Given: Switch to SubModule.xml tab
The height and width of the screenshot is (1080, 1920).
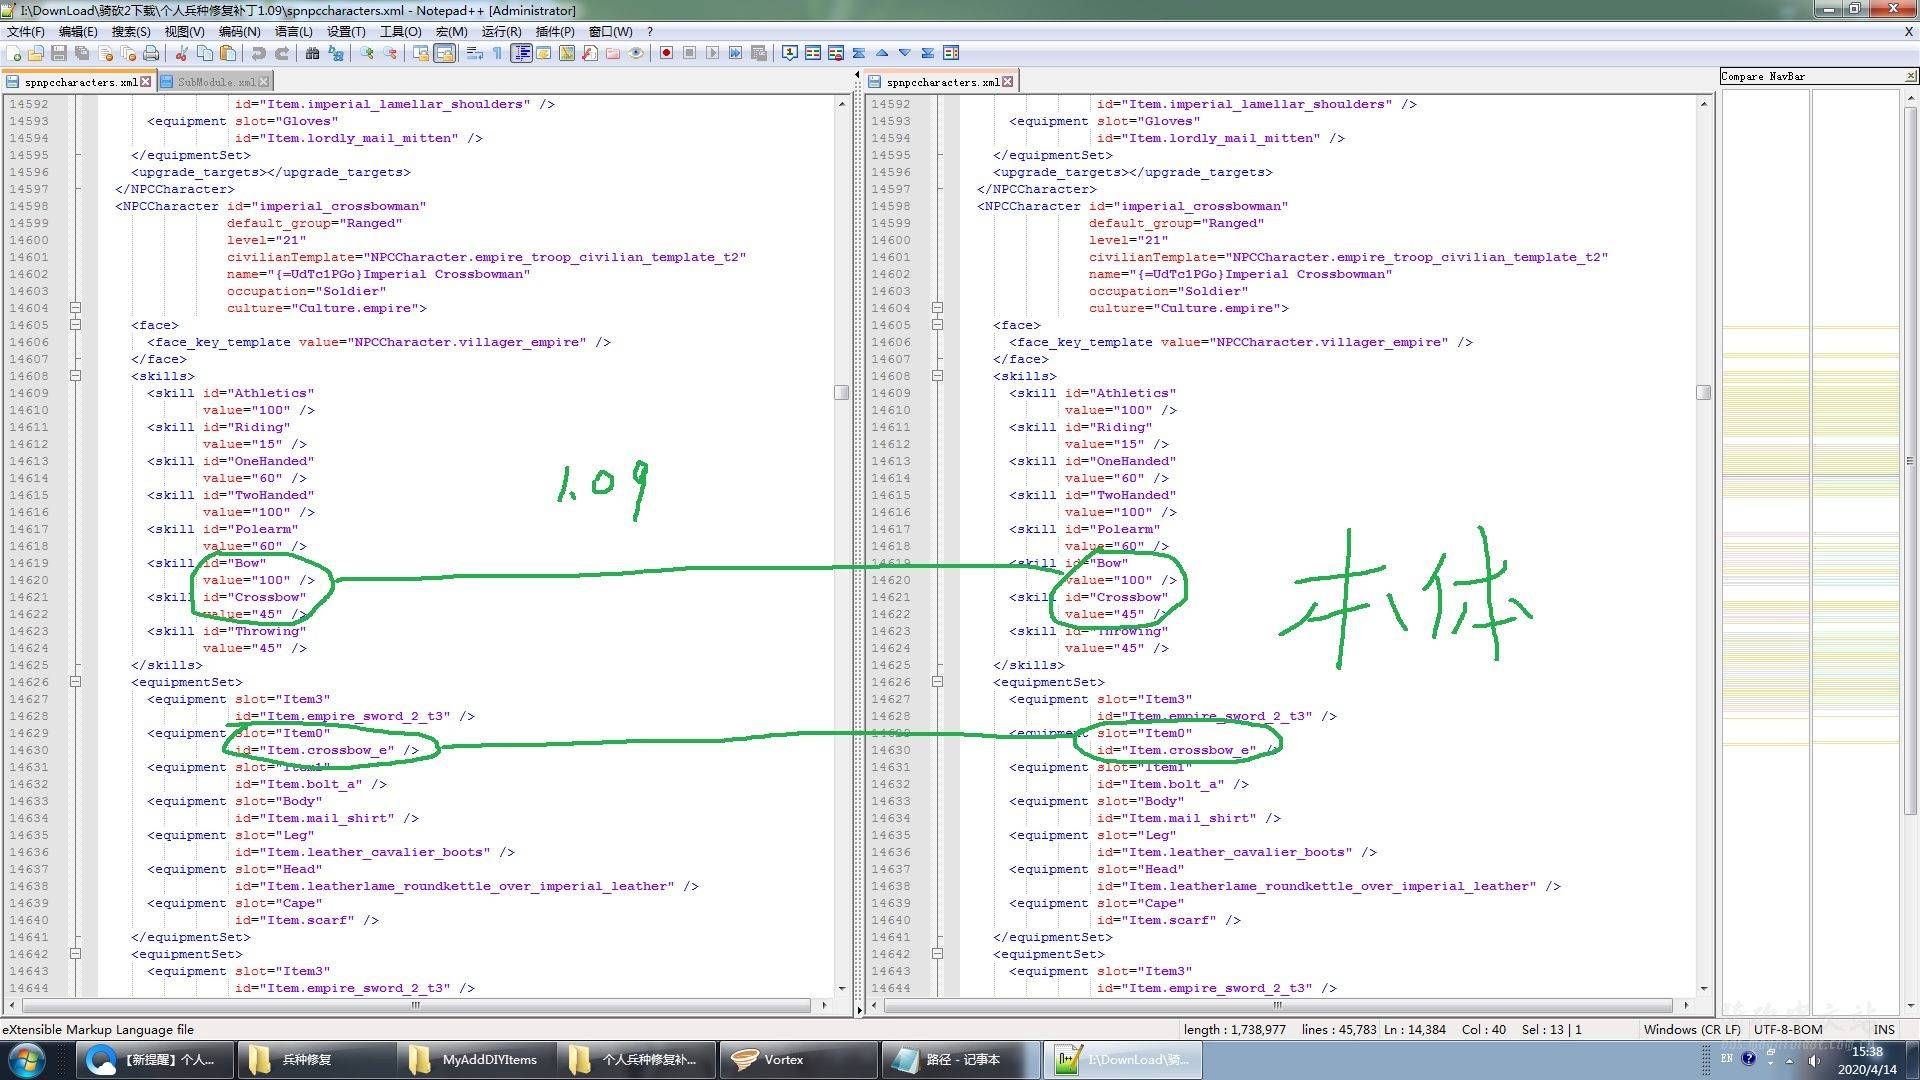Looking at the screenshot, I should pyautogui.click(x=216, y=82).
